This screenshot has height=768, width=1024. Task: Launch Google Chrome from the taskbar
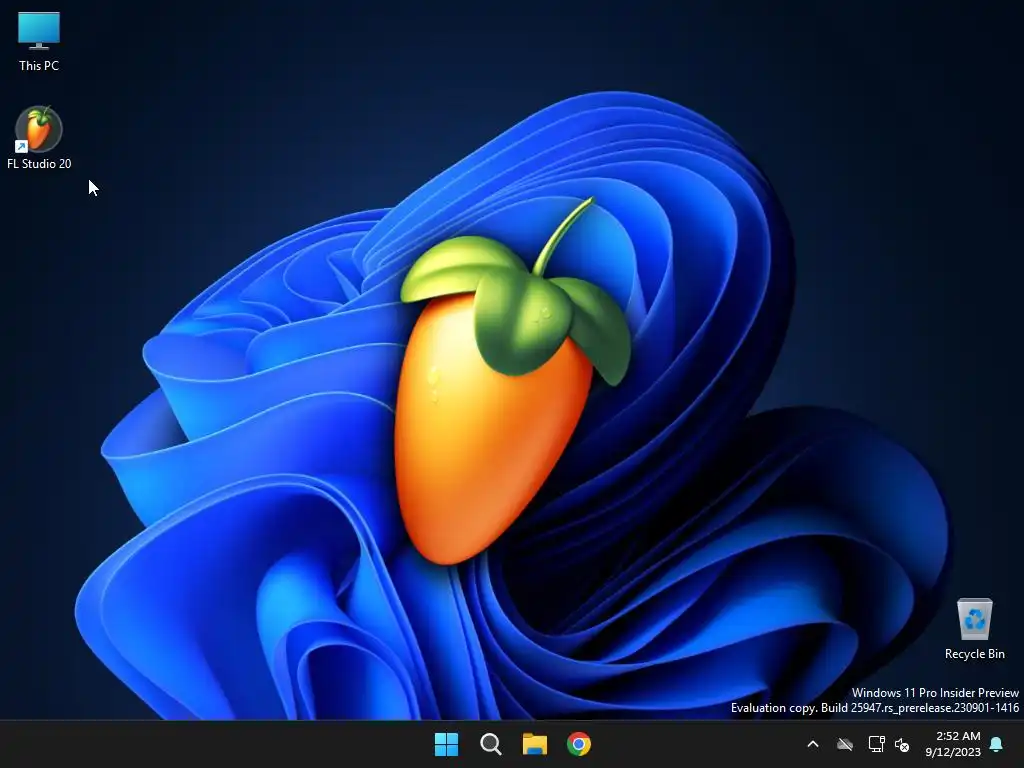(x=579, y=744)
